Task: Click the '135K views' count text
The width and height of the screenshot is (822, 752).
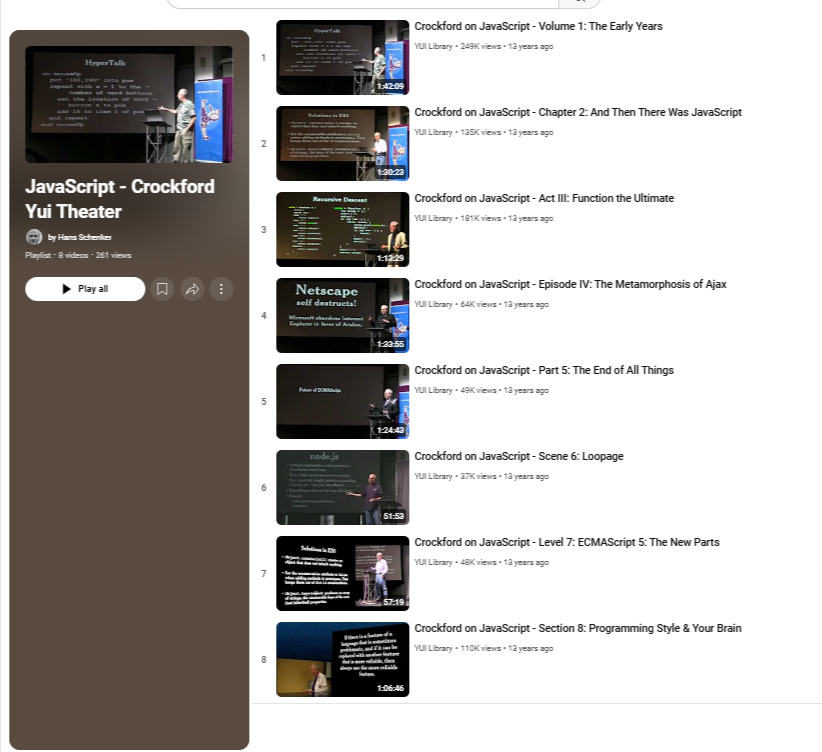Action: coord(481,132)
